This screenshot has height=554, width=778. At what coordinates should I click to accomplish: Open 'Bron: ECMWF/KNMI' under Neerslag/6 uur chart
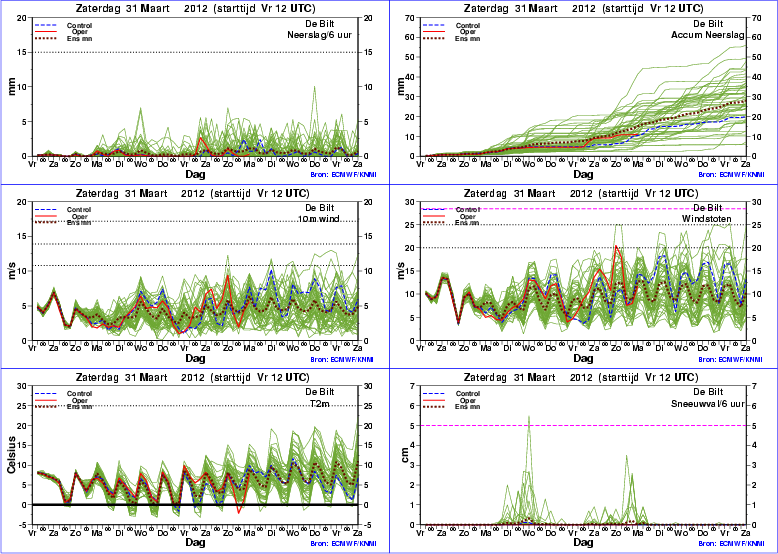(343, 175)
